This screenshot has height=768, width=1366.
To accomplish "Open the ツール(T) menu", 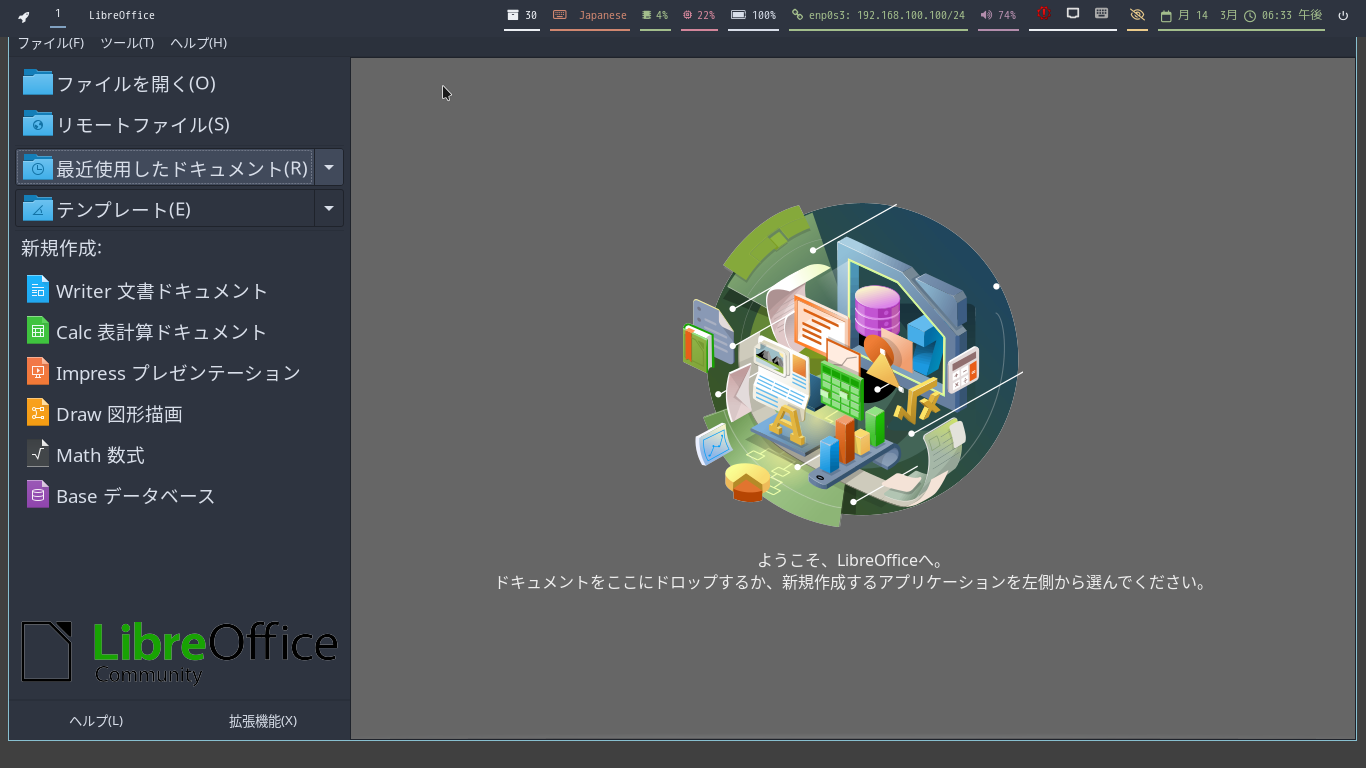I will tap(127, 43).
